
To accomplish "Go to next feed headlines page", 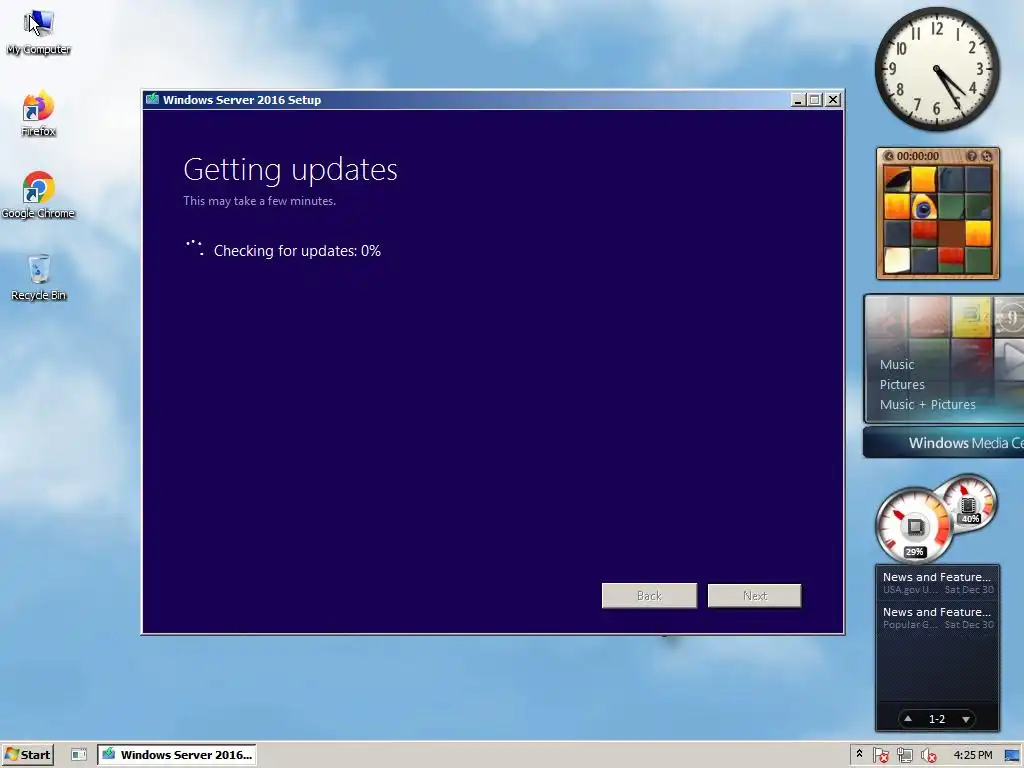I will point(965,719).
